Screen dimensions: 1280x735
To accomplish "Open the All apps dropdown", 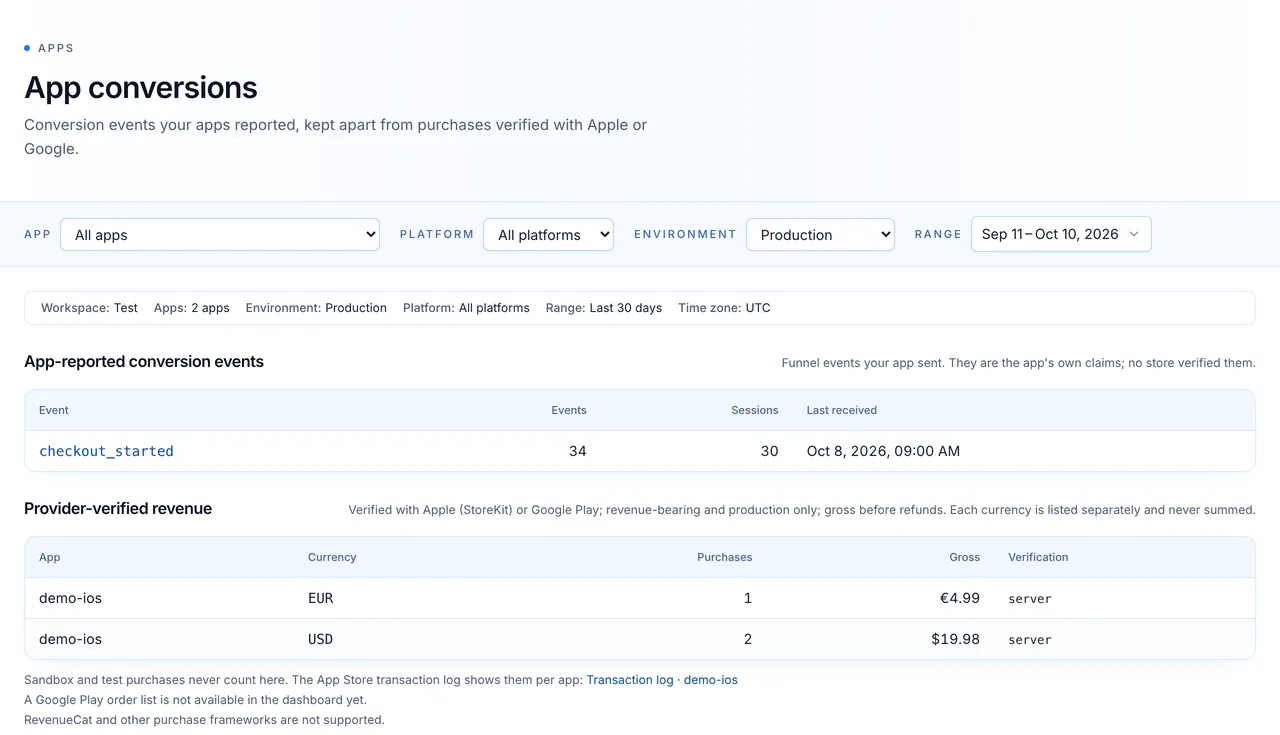I will pyautogui.click(x=220, y=235).
